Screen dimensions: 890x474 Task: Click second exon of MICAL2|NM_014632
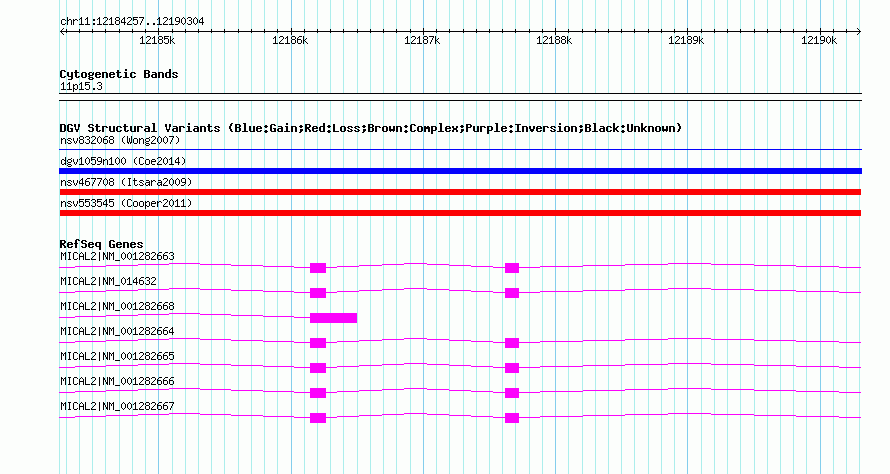[512, 293]
